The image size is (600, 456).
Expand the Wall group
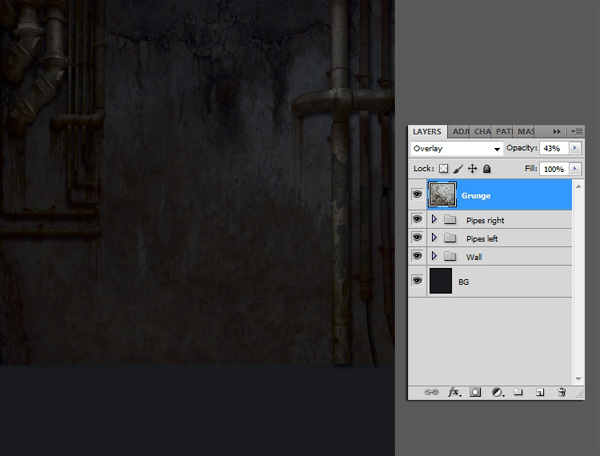(434, 257)
